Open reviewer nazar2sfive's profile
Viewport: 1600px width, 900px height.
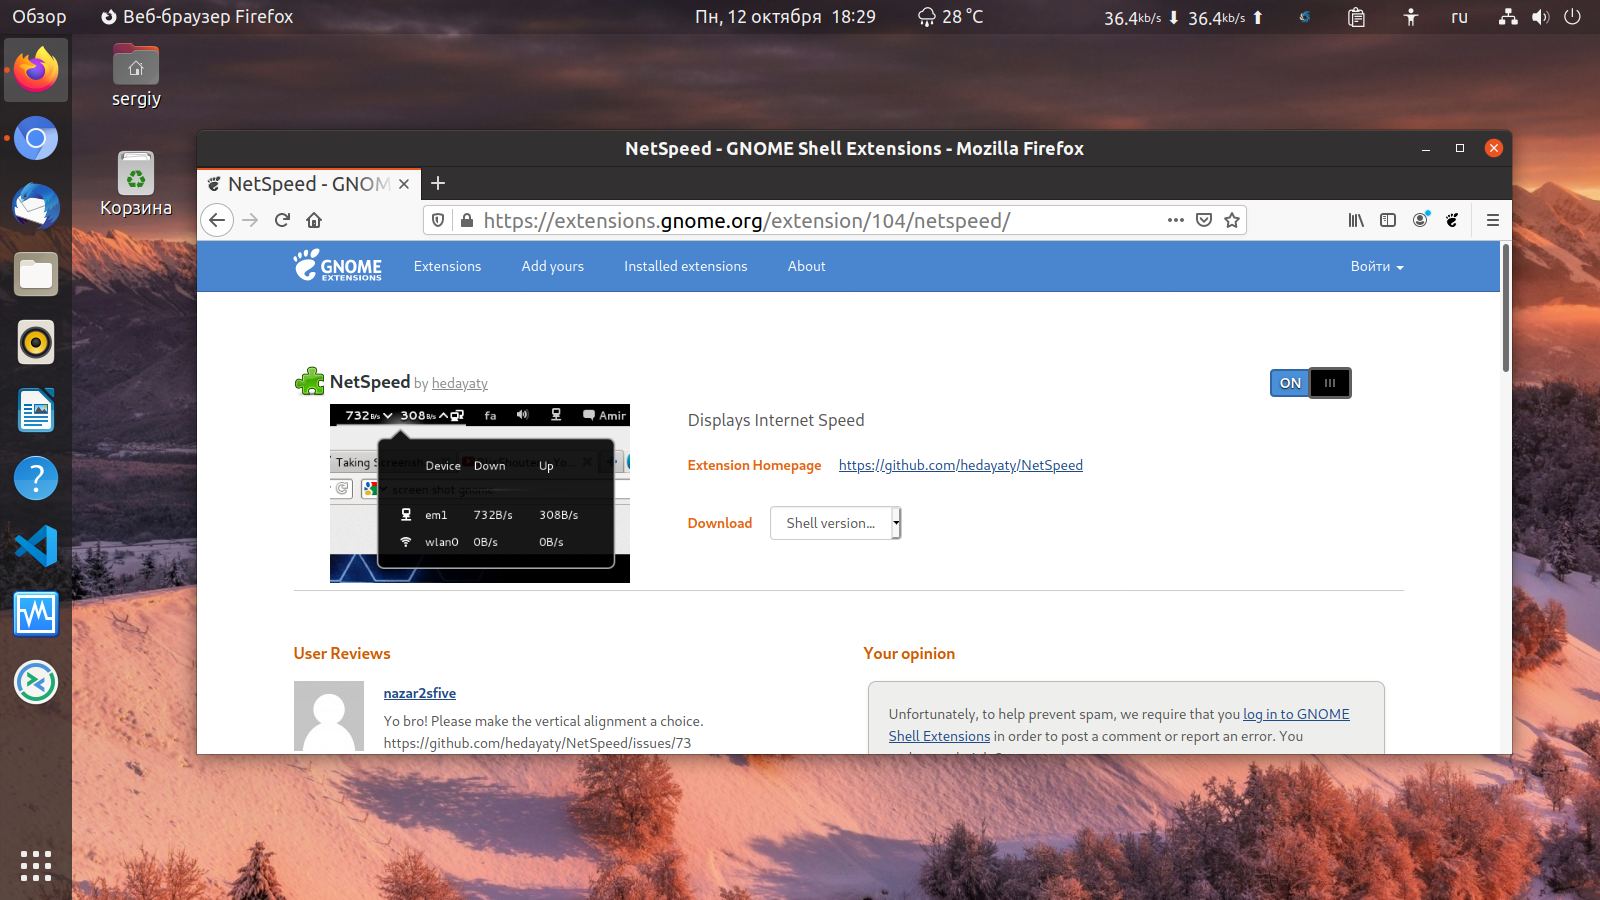click(x=420, y=693)
